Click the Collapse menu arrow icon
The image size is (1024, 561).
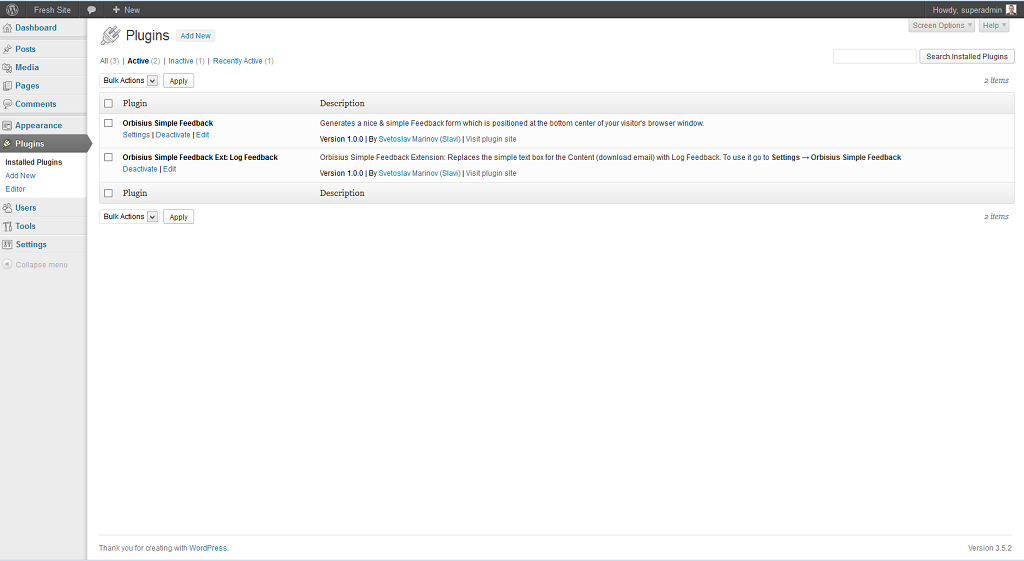tap(7, 264)
